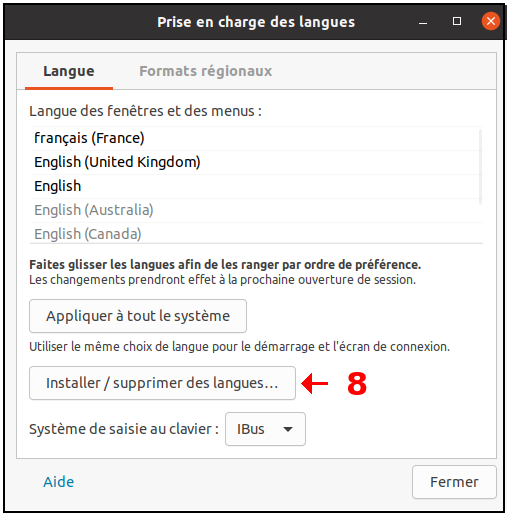
Task: Click the language list vertical scrollbar
Action: click(x=480, y=167)
